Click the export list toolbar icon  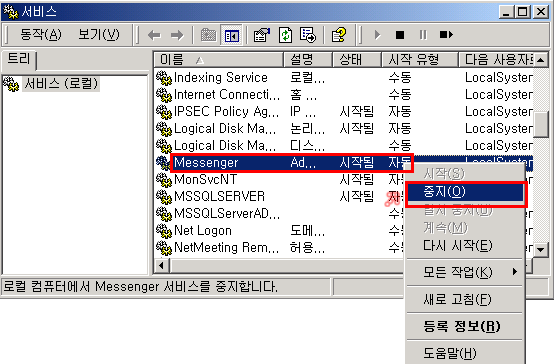[x=308, y=35]
